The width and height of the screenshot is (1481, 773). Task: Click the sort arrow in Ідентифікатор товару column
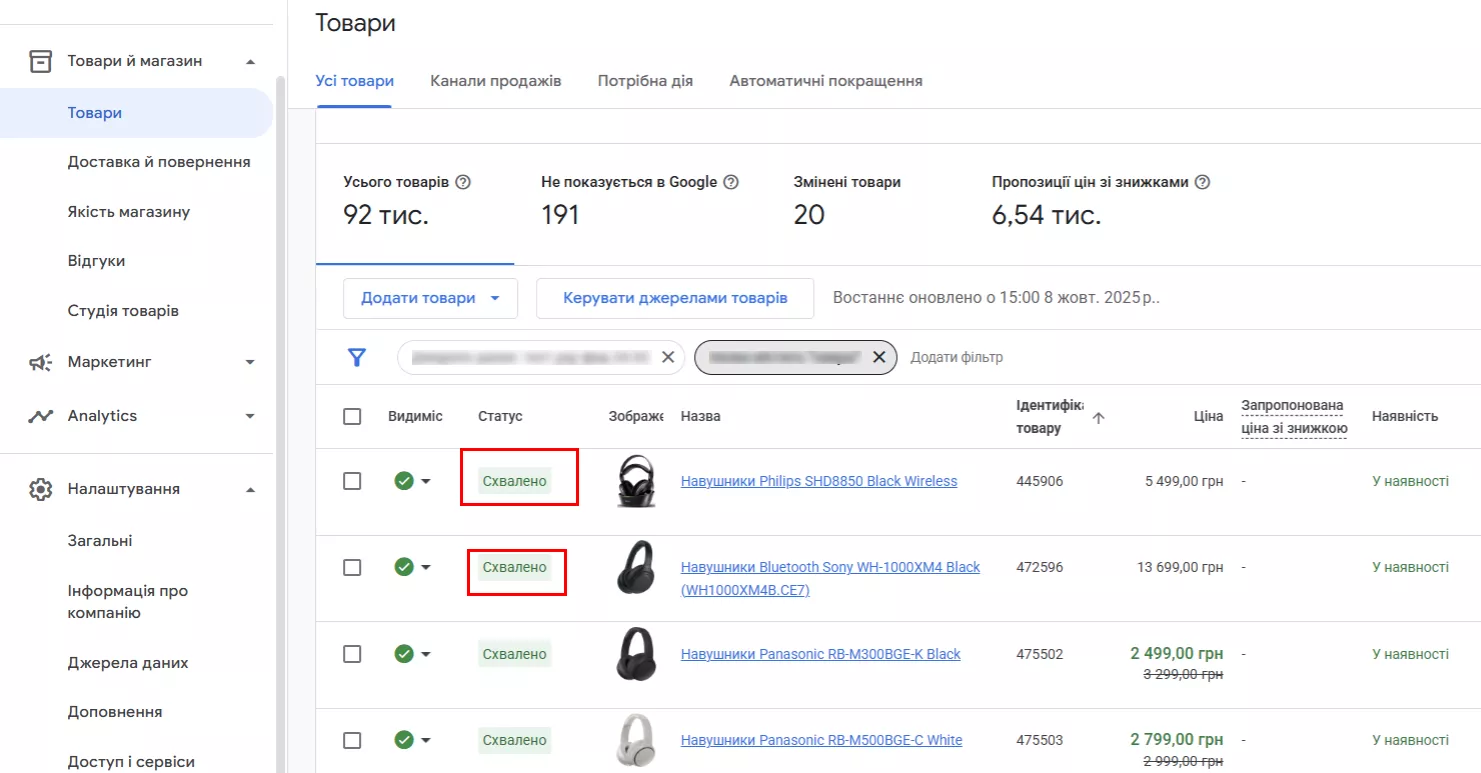point(1099,418)
